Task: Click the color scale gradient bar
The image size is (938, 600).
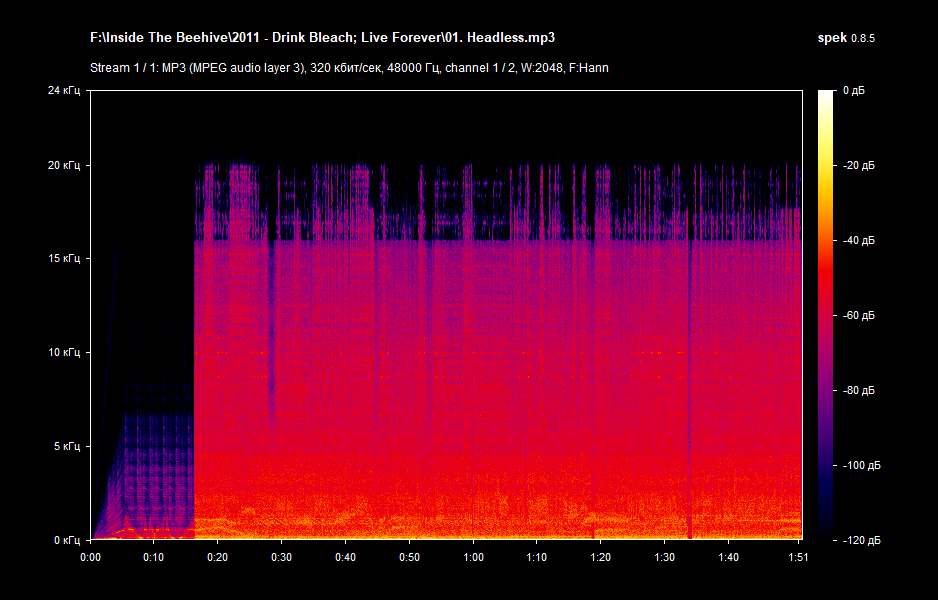Action: [x=826, y=314]
